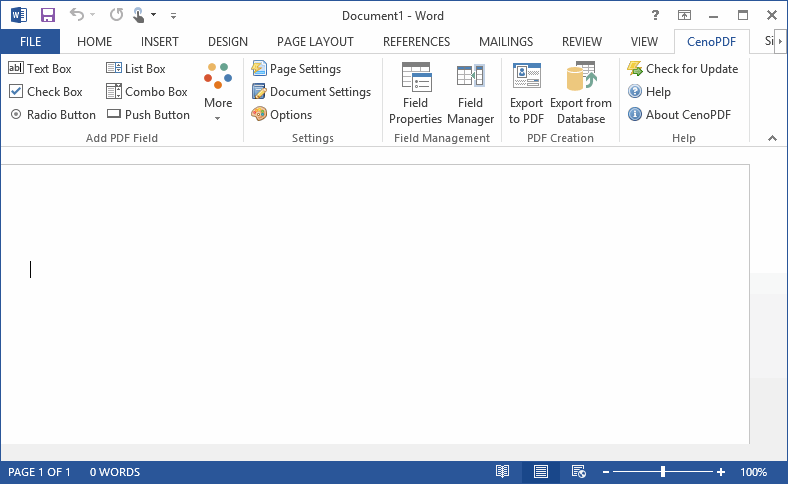This screenshot has width=788, height=484.
Task: Undo the last action
Action: point(77,15)
